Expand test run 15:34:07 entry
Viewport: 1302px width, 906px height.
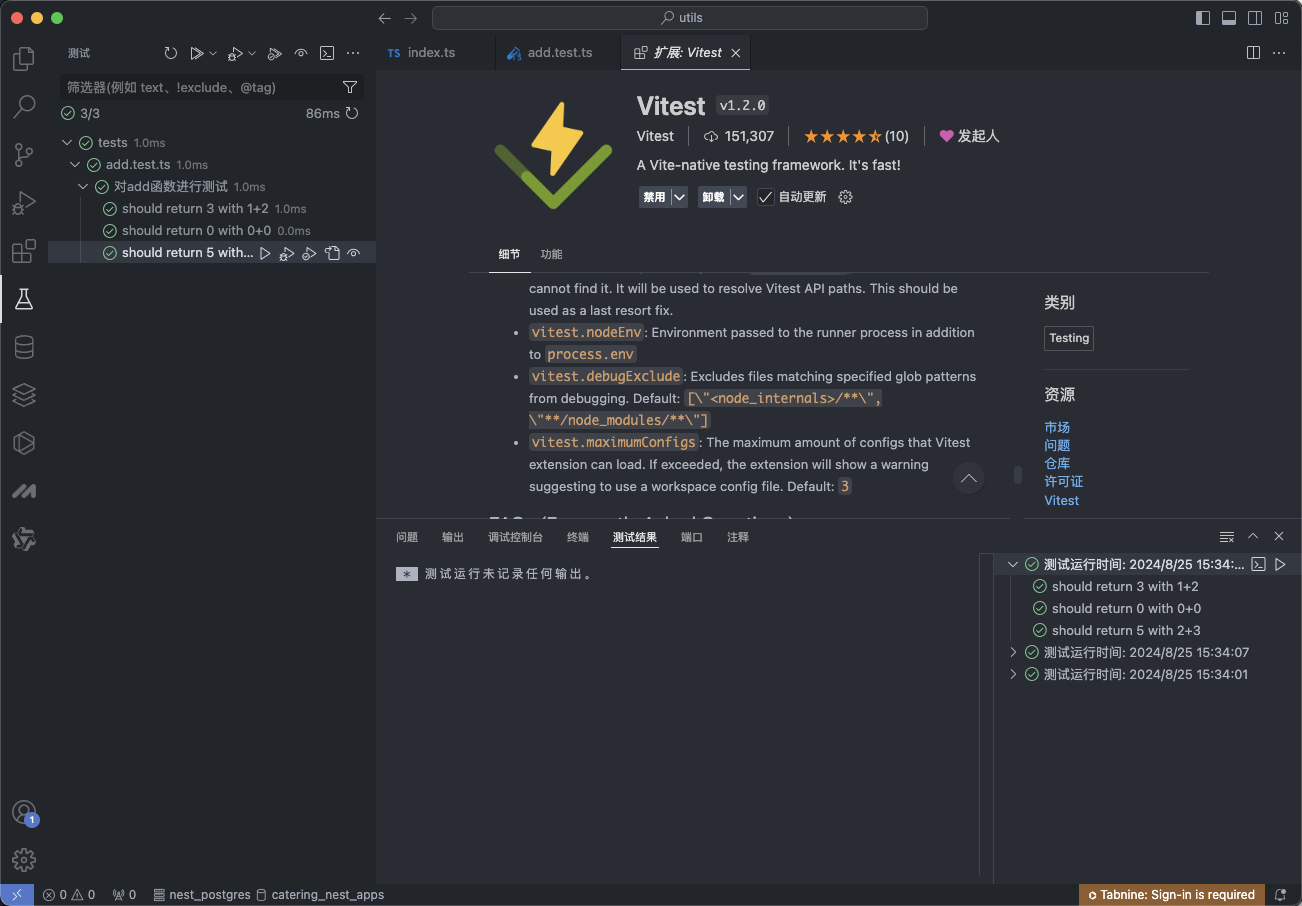point(1013,653)
